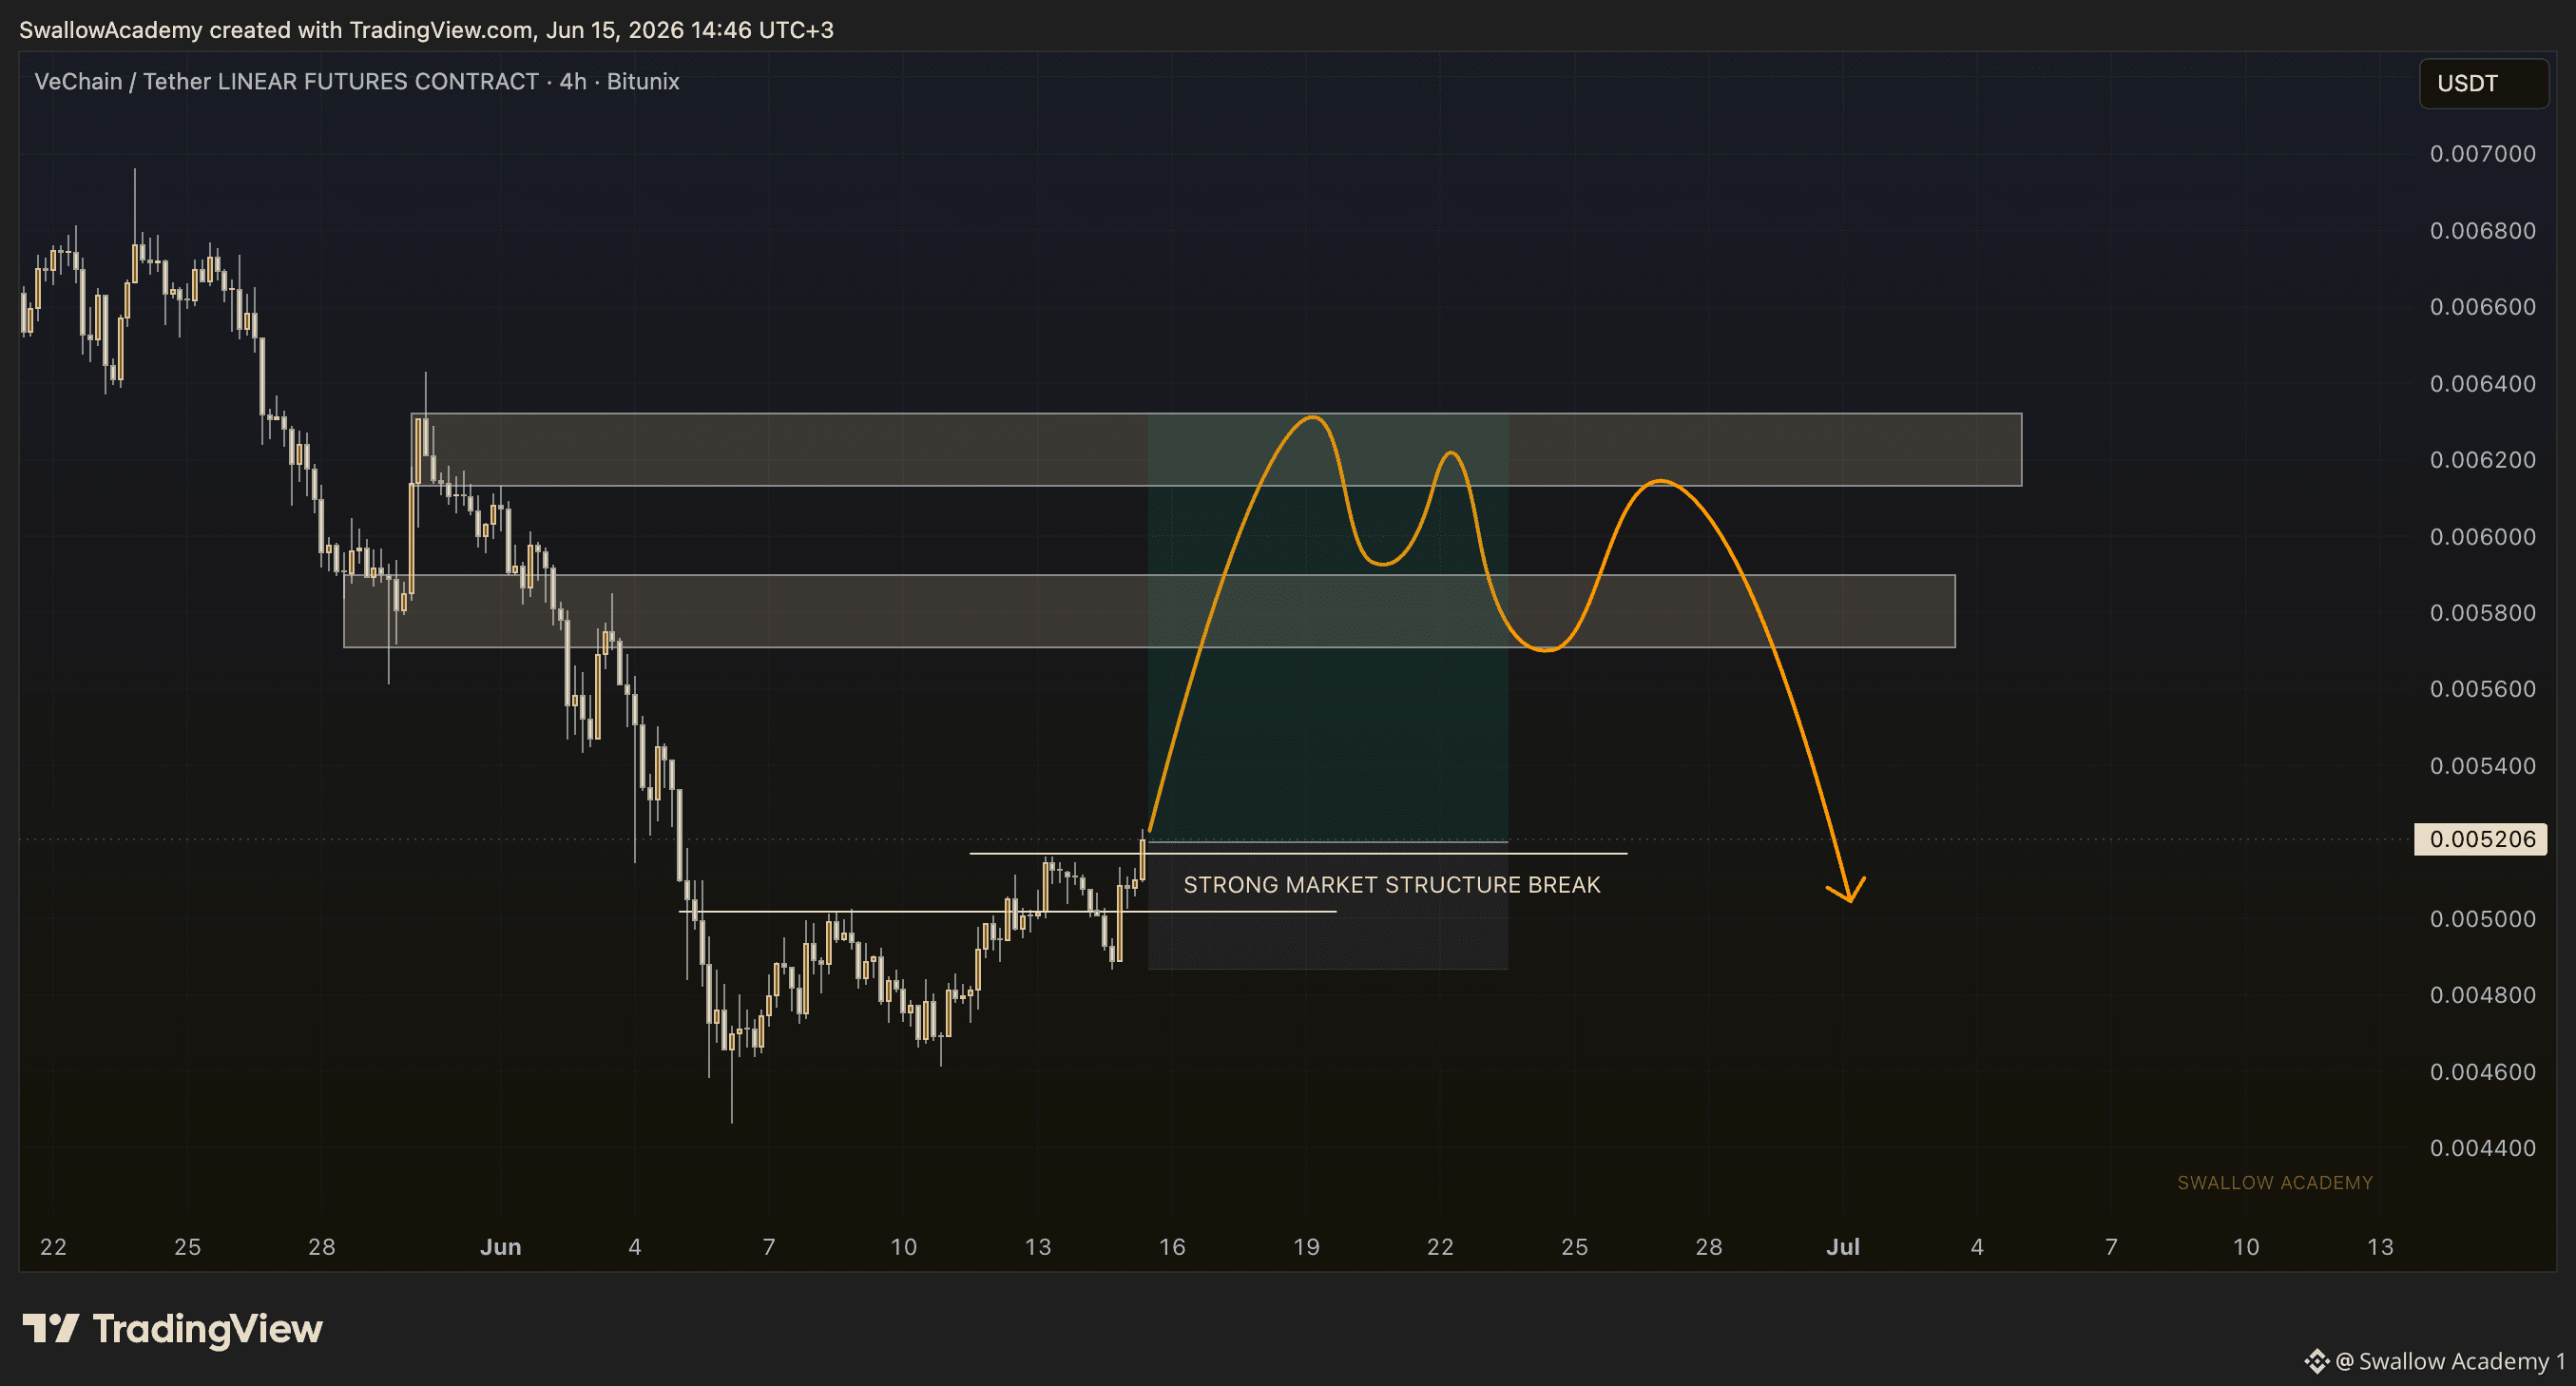Click the 0.005600 price axis label
Screen dimensions: 2576x1386
coord(2483,689)
